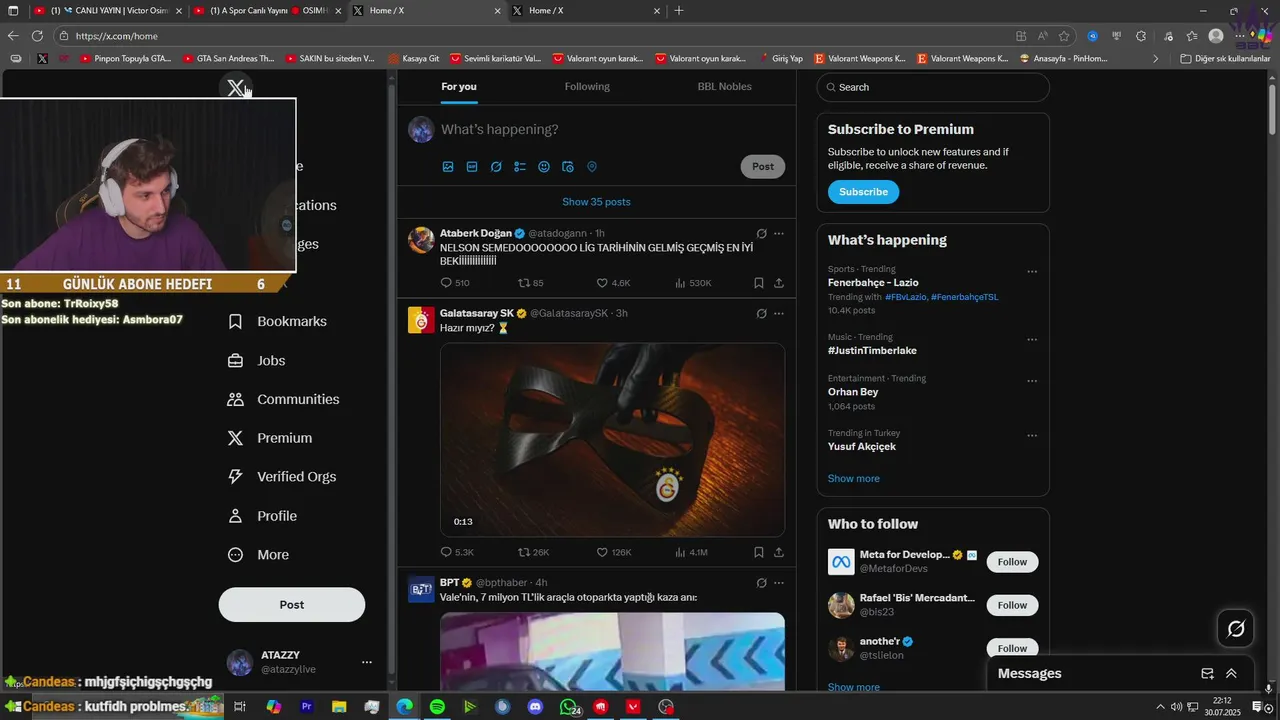Add media to the new post
The height and width of the screenshot is (720, 1280).
coord(448,167)
